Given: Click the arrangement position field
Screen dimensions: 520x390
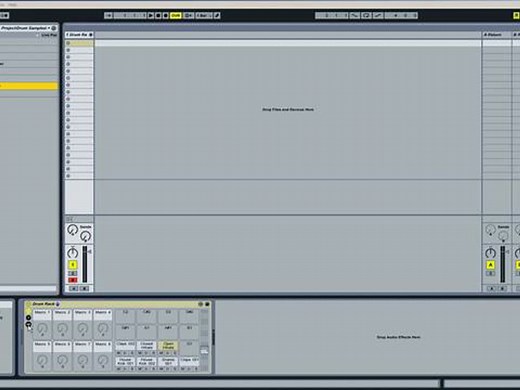Looking at the screenshot, I should [130, 15].
